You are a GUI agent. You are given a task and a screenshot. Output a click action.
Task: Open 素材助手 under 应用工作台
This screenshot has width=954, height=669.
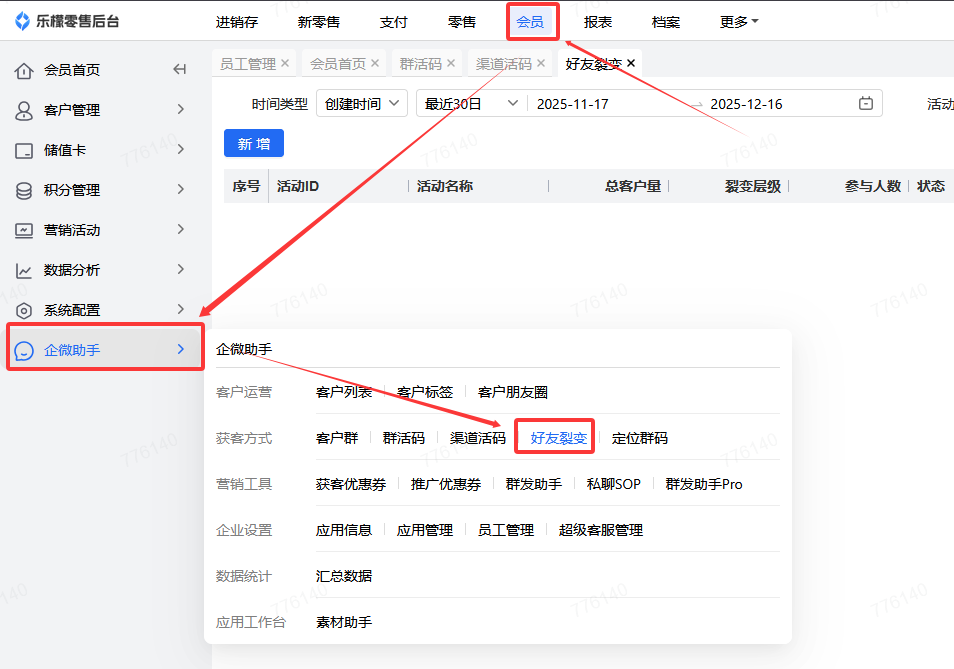[344, 623]
